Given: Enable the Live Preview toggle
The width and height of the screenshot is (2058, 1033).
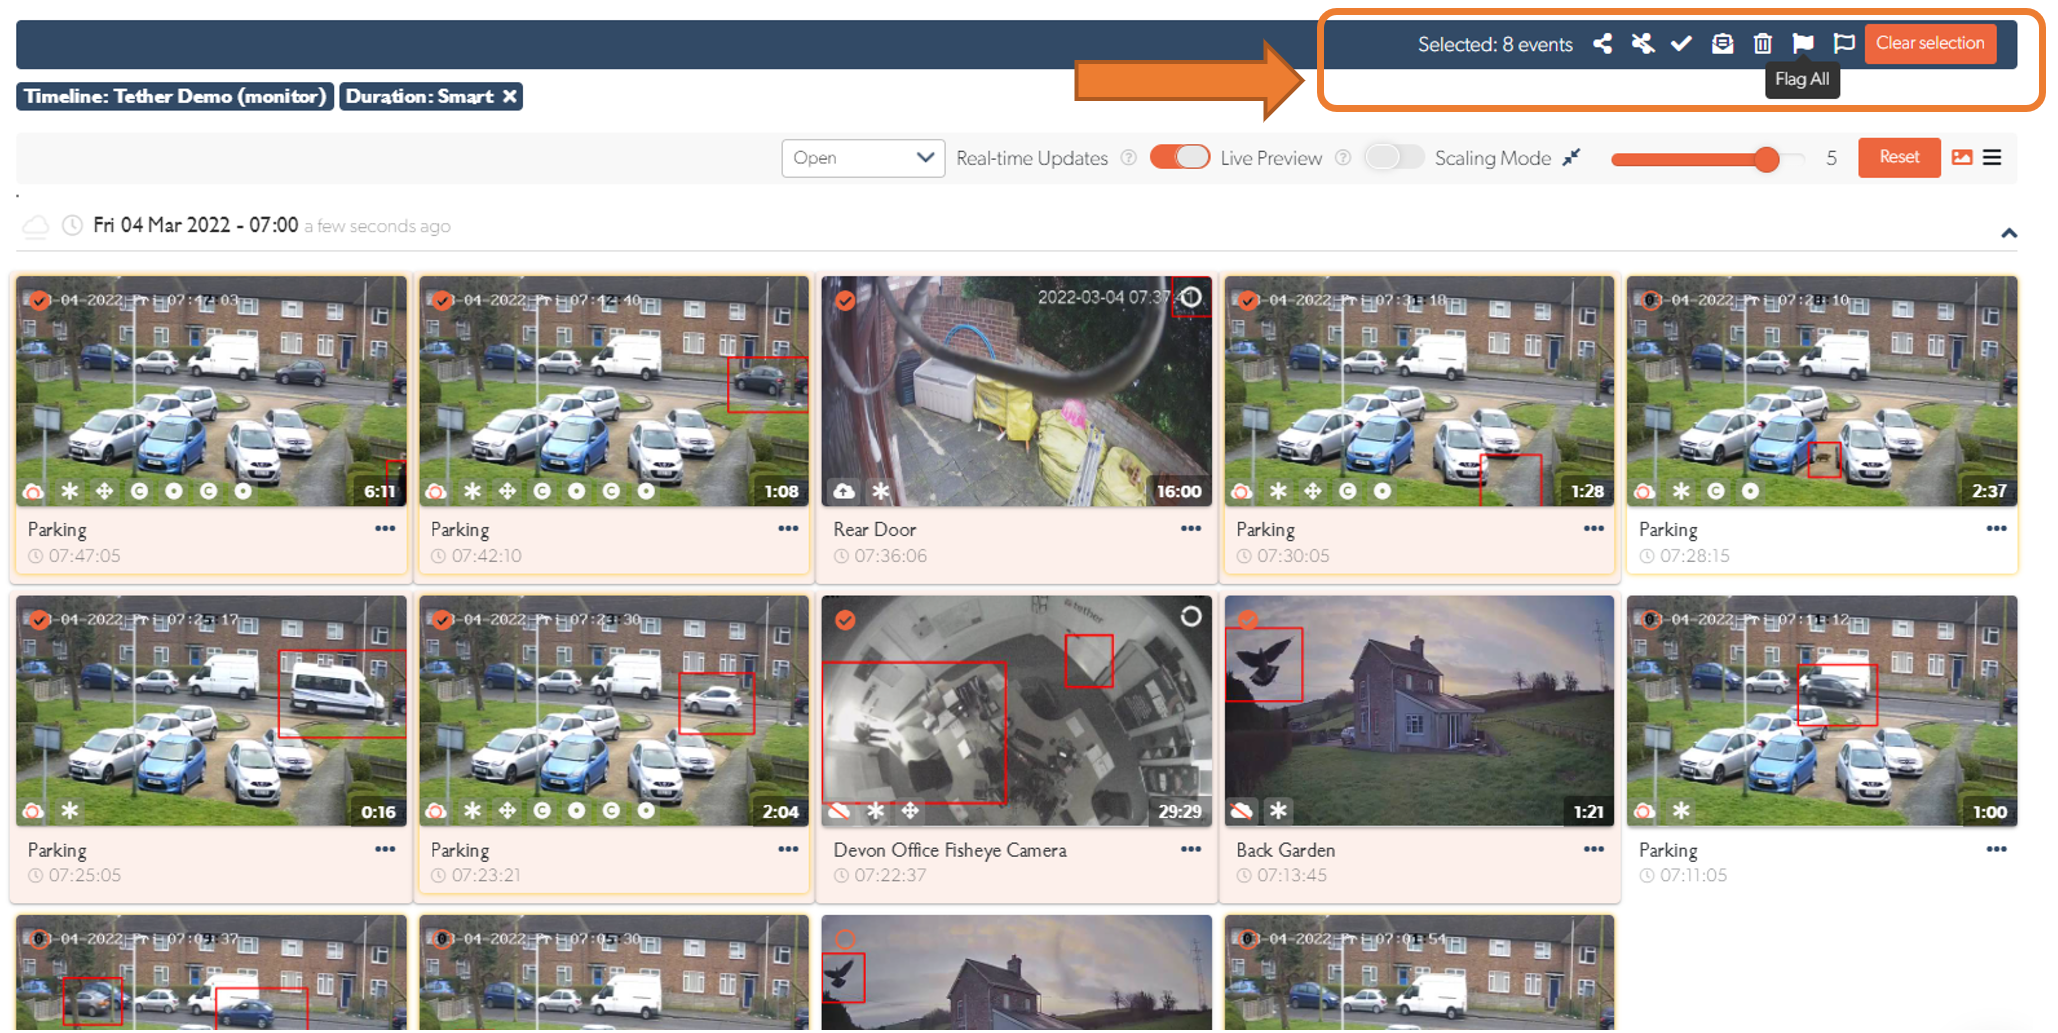Looking at the screenshot, I should [x=1393, y=158].
